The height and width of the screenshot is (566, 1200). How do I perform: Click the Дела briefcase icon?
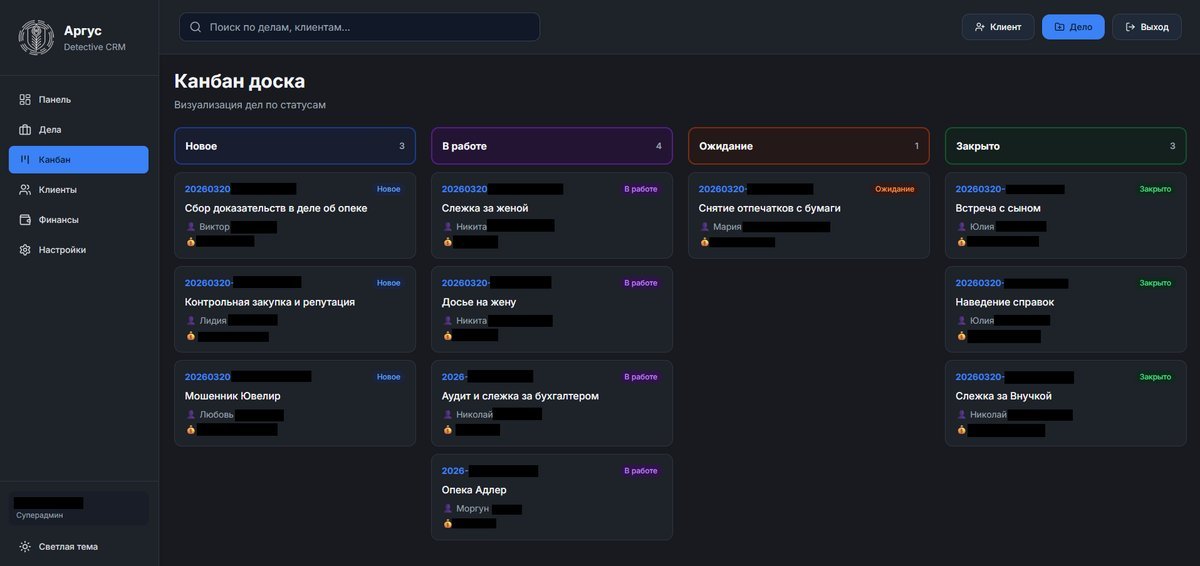click(25, 130)
